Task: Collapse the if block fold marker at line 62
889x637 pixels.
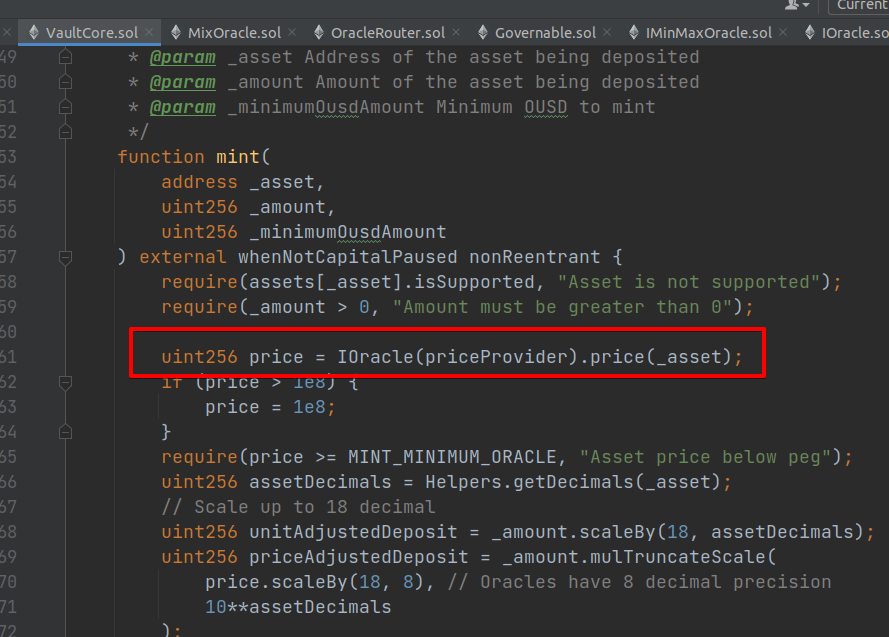Action: pos(65,382)
